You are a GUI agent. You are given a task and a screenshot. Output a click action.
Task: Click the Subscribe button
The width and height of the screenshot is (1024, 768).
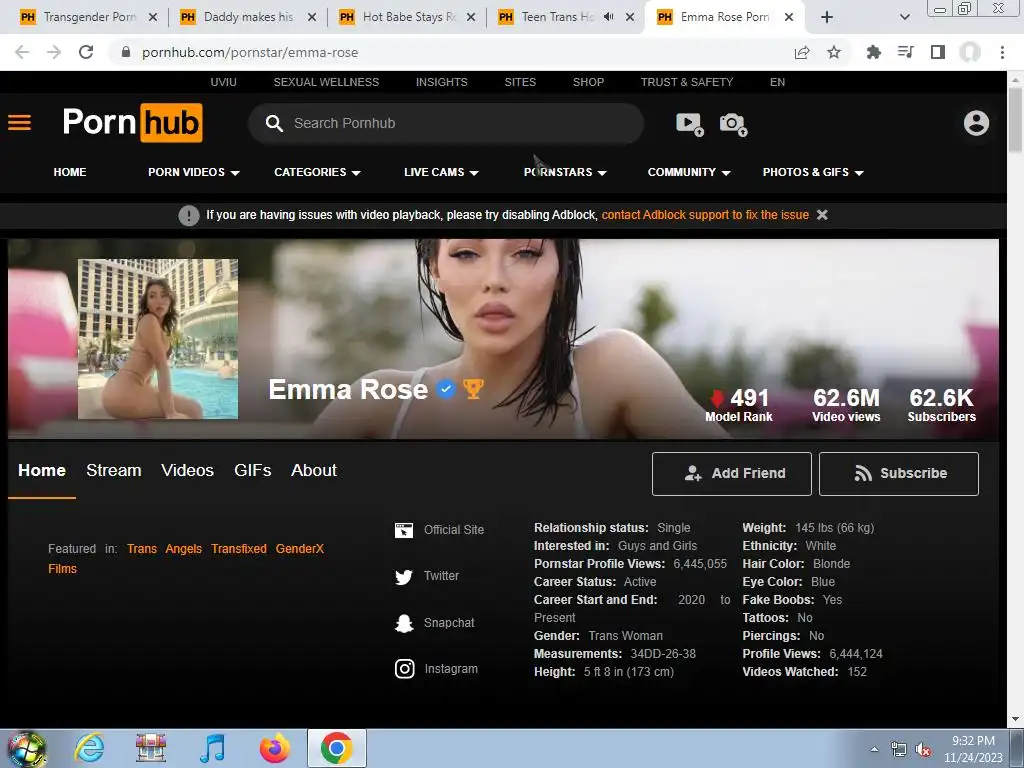pos(899,473)
